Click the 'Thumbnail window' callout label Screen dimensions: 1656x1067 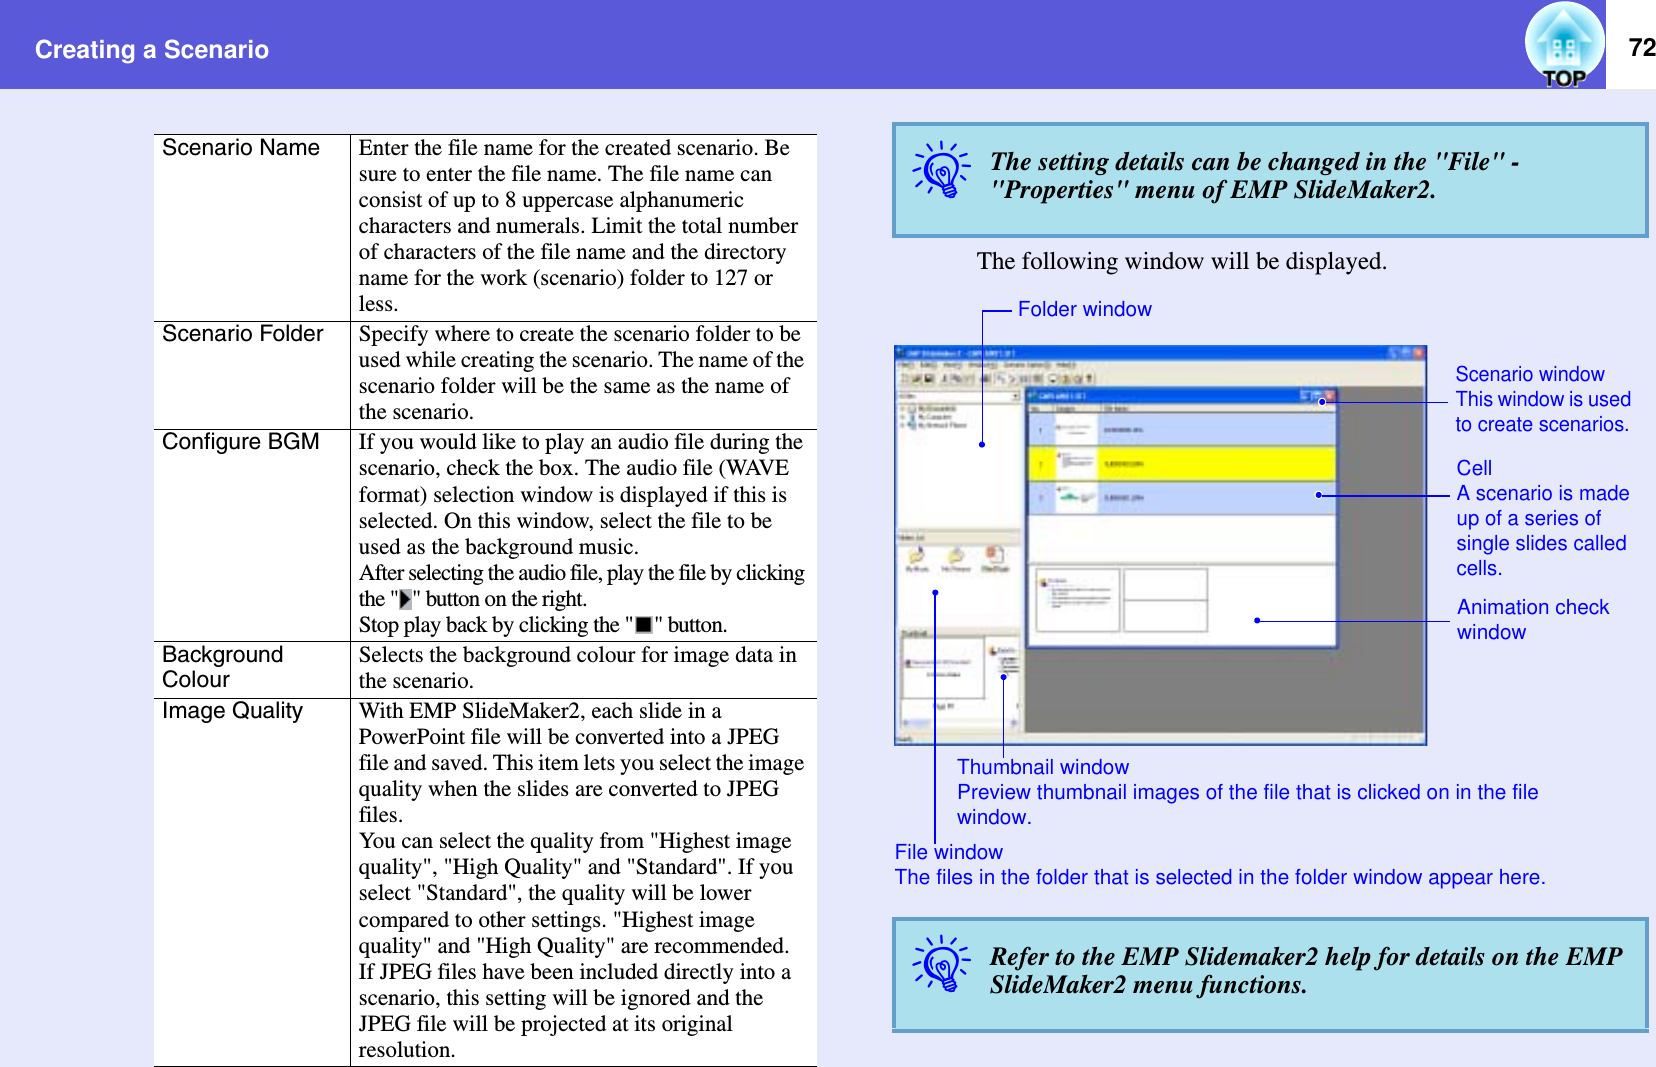(1042, 767)
